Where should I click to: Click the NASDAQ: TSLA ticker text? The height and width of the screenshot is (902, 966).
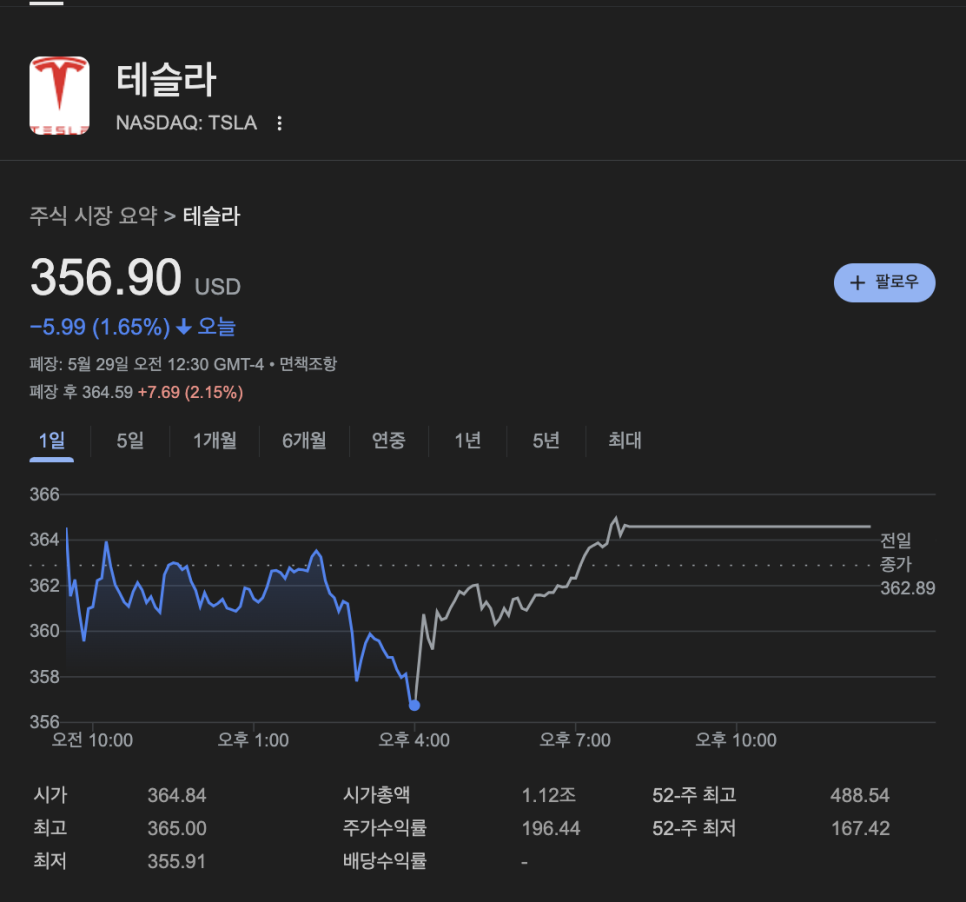tap(186, 123)
